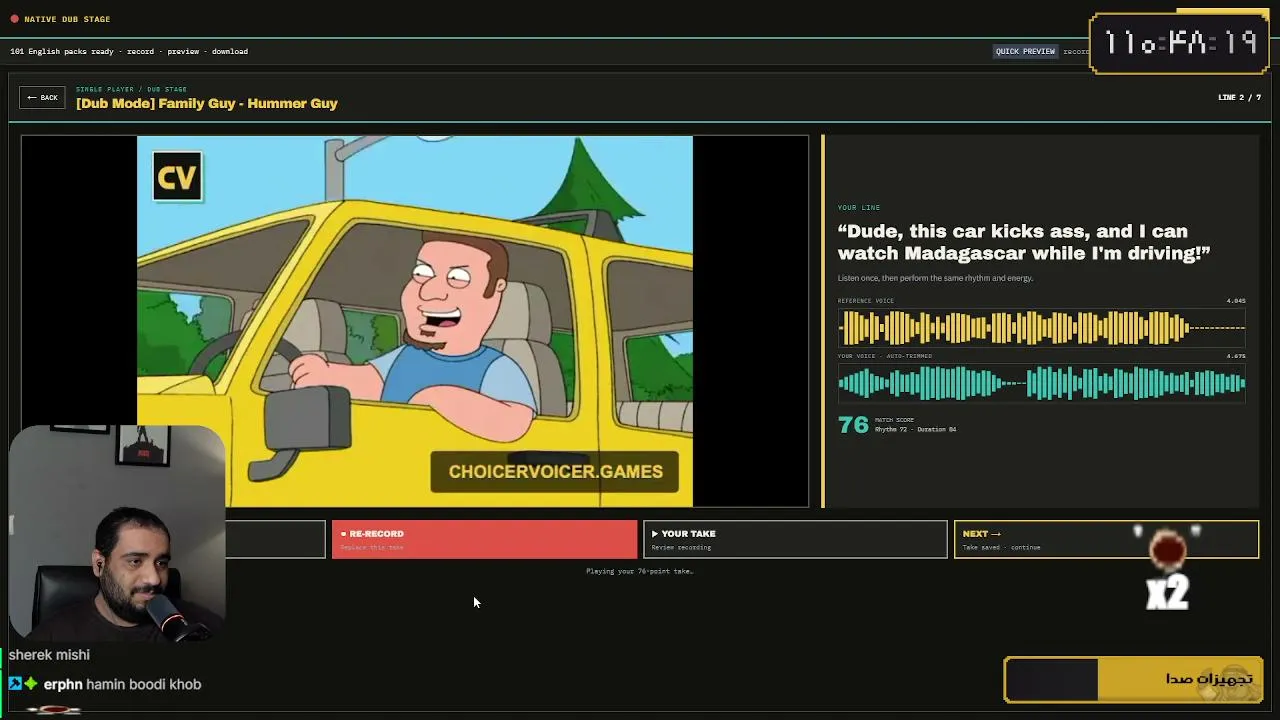Screen dimensions: 1280x720
Task: Click the "LINE 2 / 7" counter
Action: 1239,97
